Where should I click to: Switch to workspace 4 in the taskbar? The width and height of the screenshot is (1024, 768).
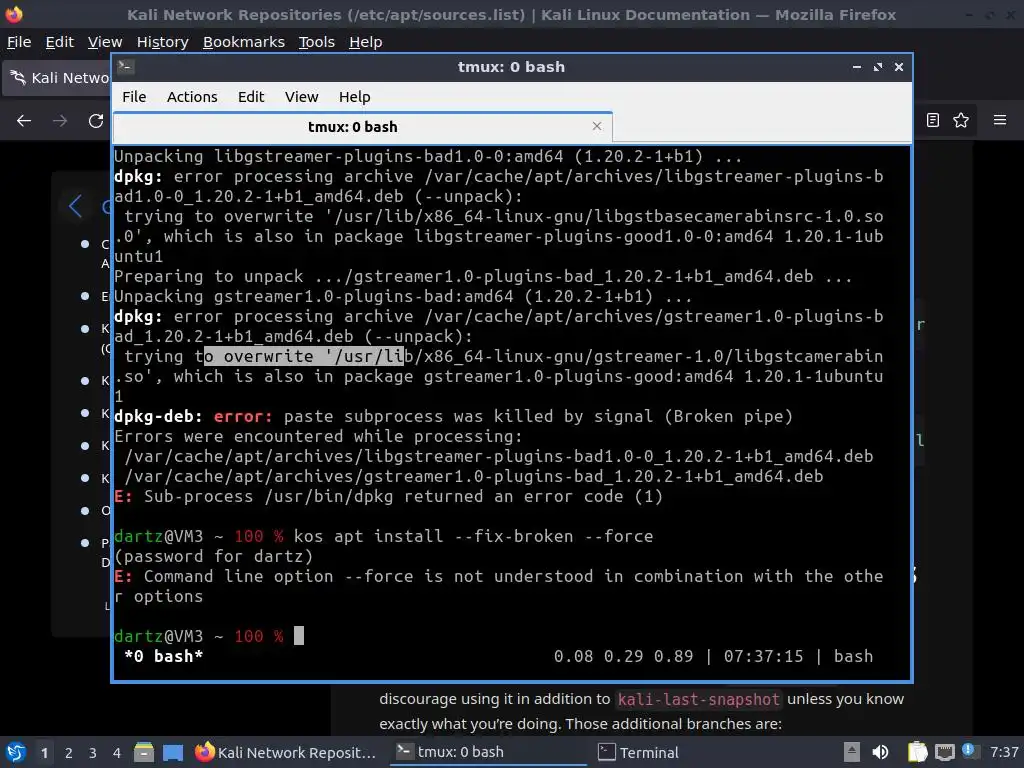(116, 753)
